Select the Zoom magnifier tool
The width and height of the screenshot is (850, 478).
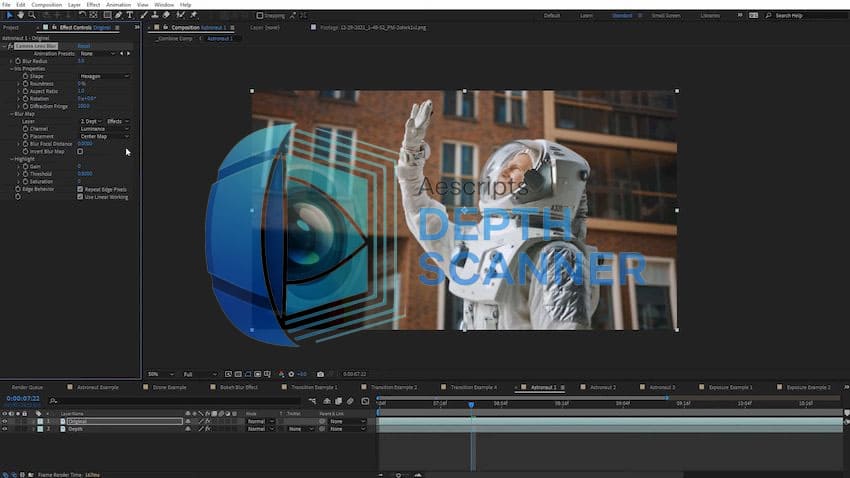[32, 15]
